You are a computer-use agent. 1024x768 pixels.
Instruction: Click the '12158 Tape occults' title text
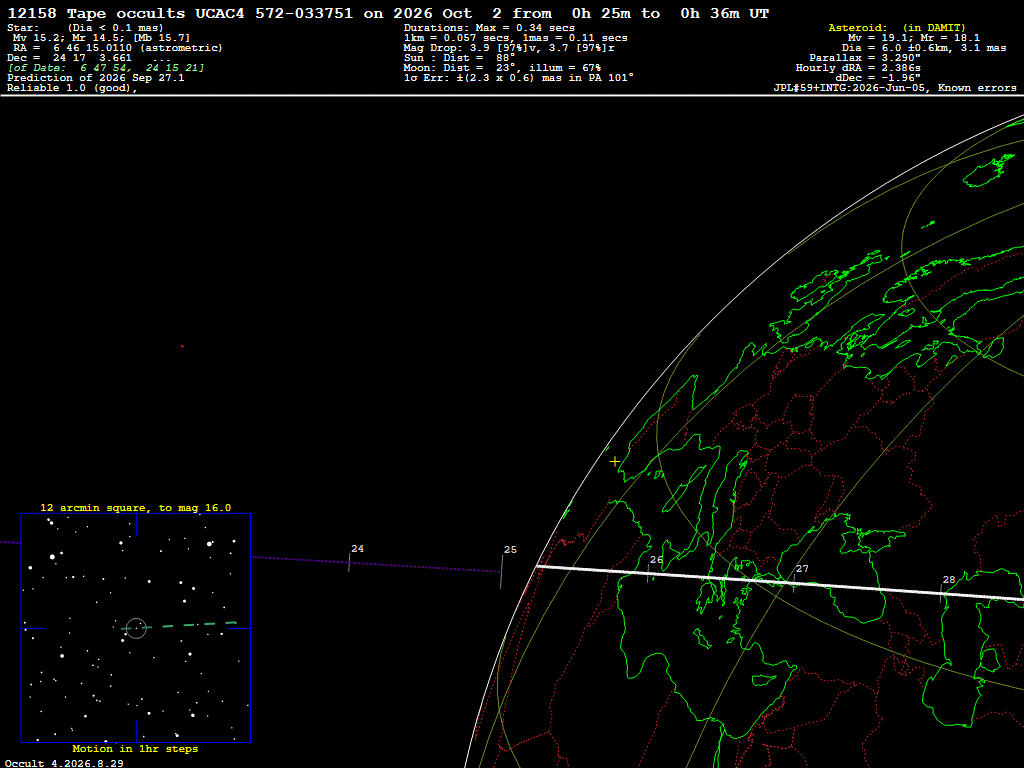[x=97, y=13]
